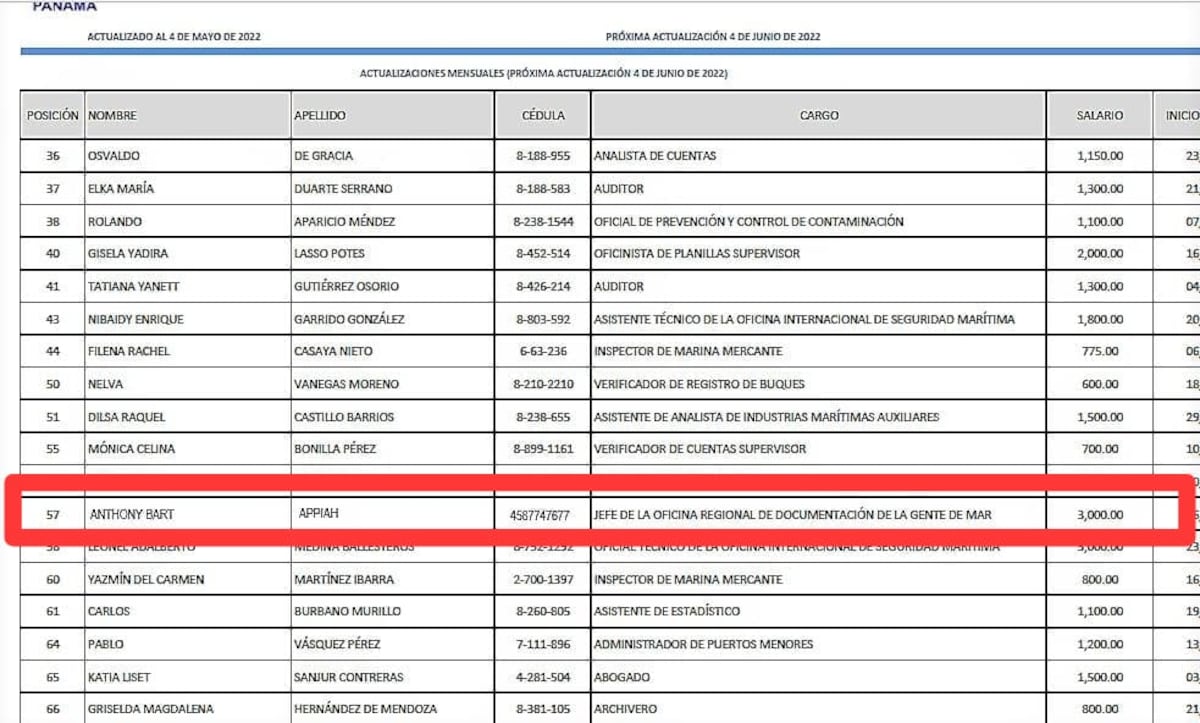Click the header PRÓXIMA ACTUALIZACIÓN 4 DE JUNIO DE 2022
The width and height of the screenshot is (1200, 723).
[x=712, y=36]
